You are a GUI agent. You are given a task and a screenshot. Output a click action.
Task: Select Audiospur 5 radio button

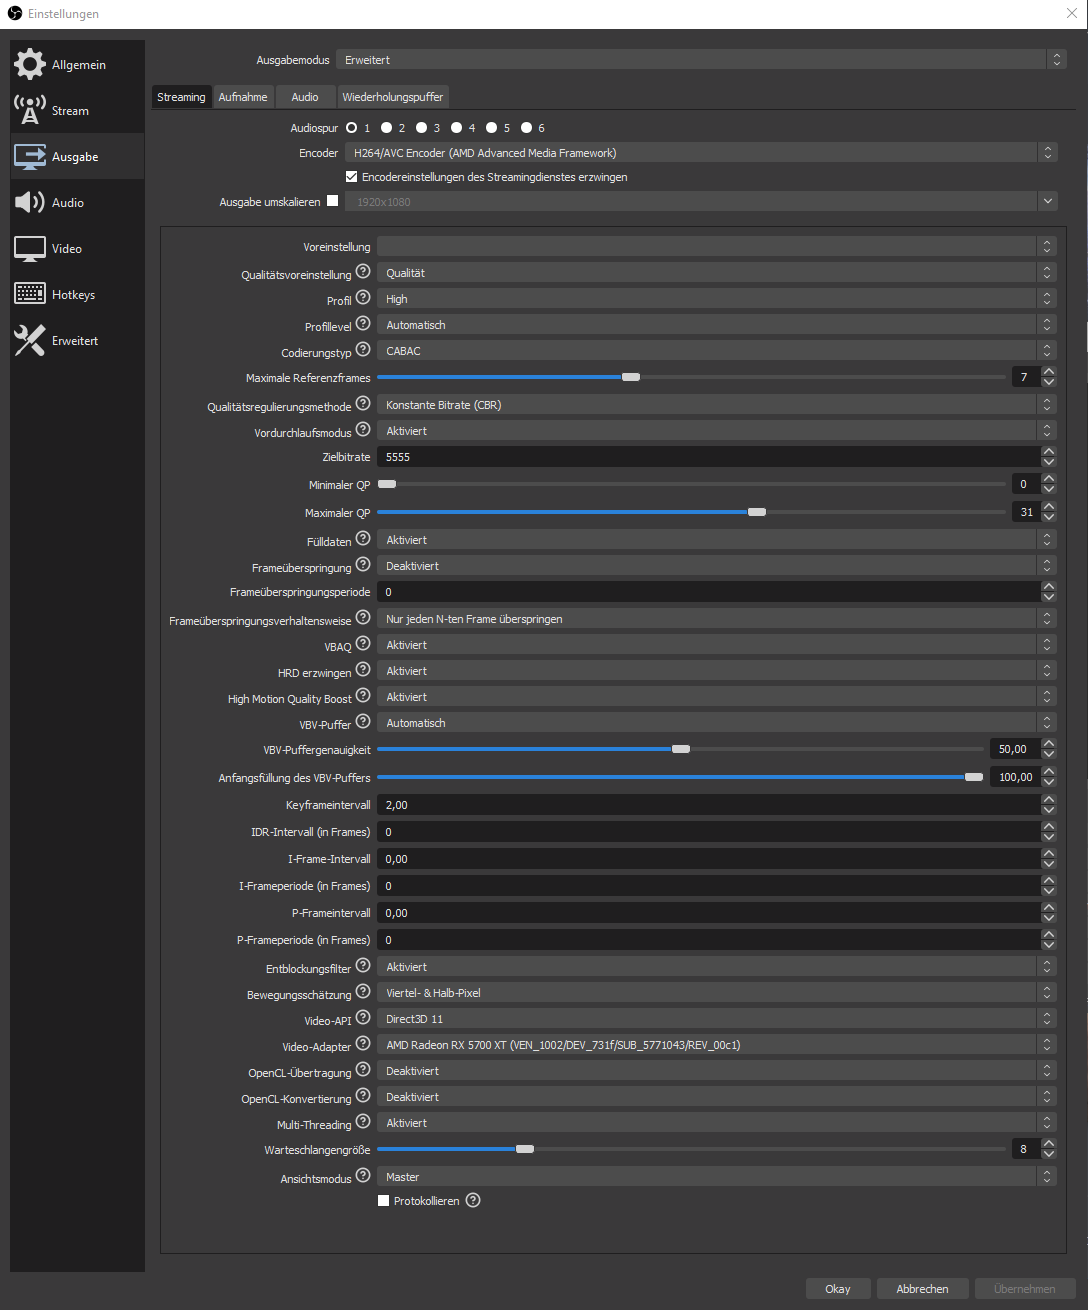pyautogui.click(x=492, y=128)
